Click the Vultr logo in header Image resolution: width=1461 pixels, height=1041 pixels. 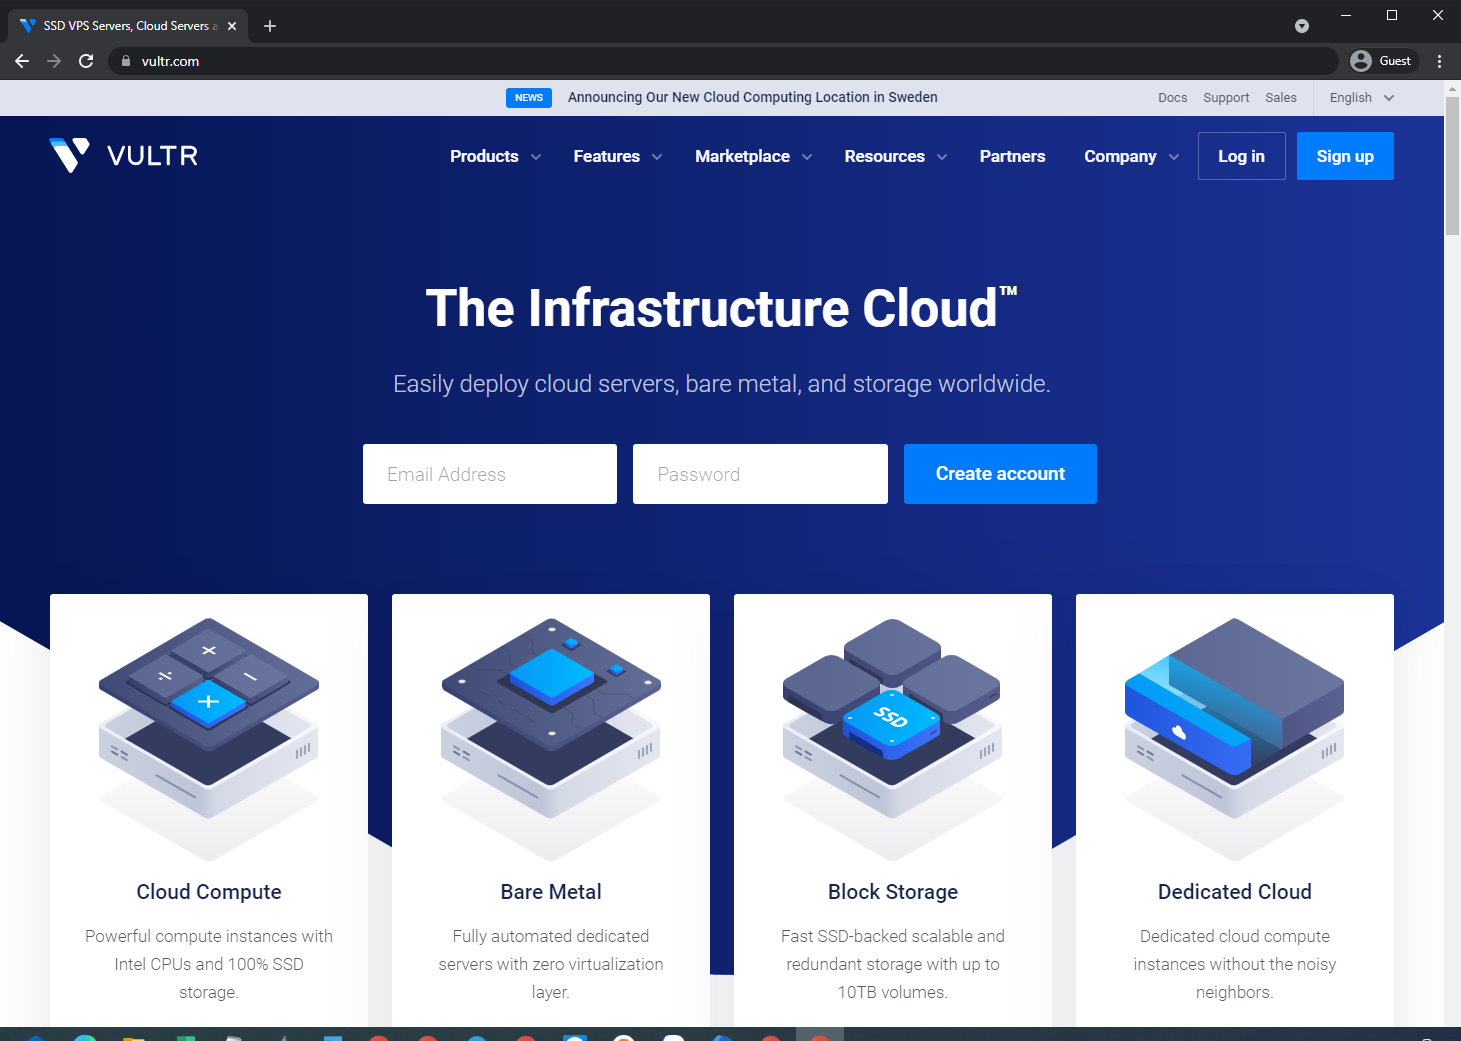pyautogui.click(x=124, y=156)
